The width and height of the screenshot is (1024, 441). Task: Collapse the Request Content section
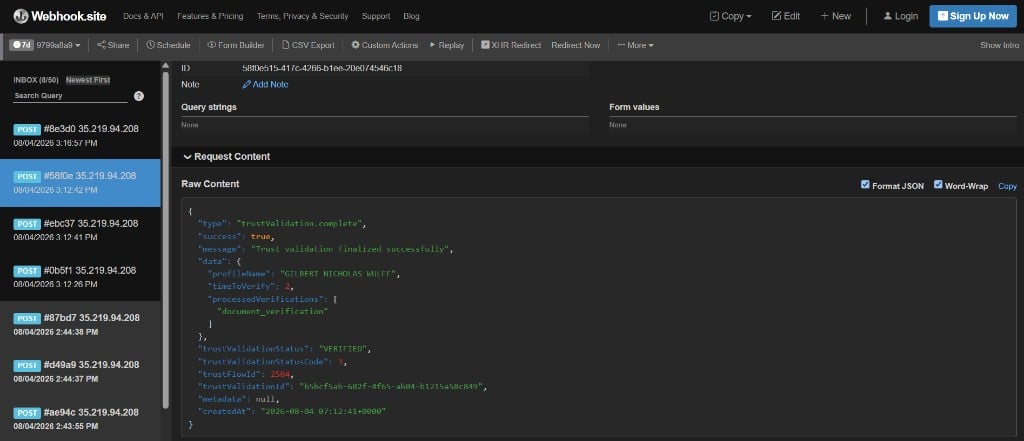click(x=227, y=157)
